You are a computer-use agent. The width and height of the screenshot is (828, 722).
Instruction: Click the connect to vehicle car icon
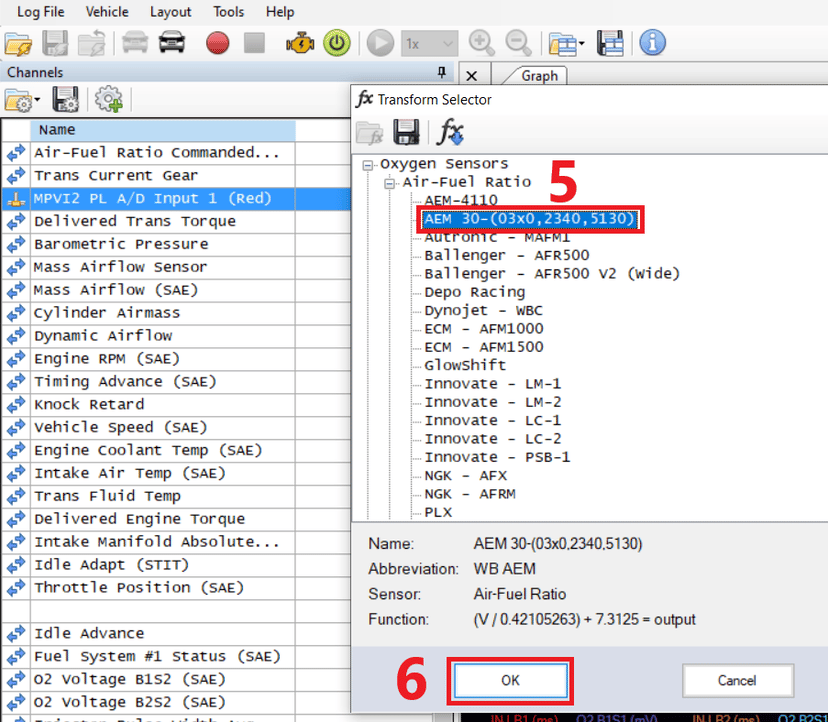172,43
